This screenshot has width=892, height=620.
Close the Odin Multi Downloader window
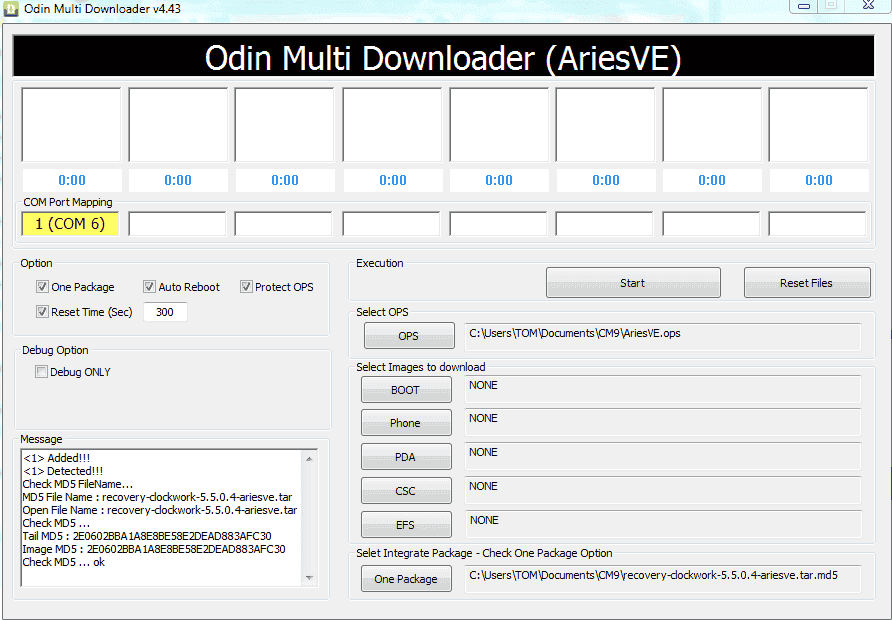coord(868,6)
